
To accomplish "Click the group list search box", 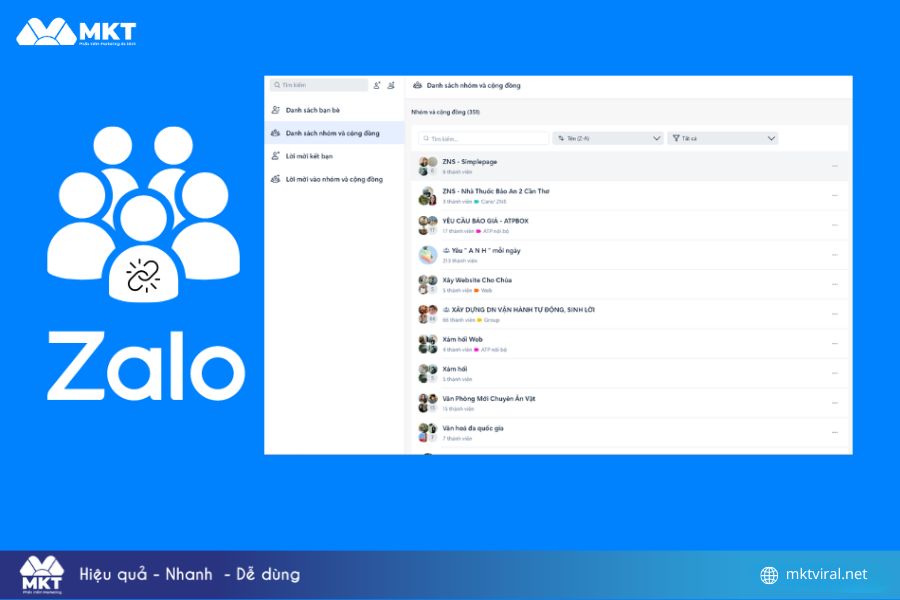I will (x=483, y=138).
